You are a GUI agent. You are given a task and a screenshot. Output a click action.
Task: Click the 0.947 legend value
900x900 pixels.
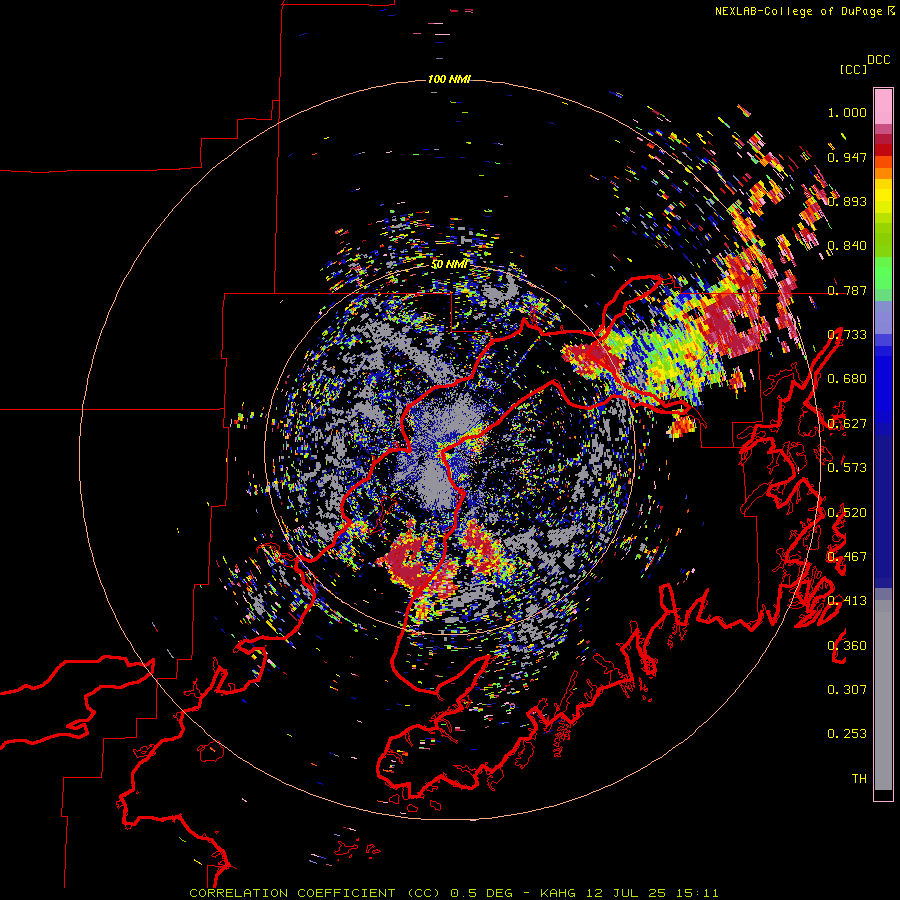click(847, 157)
